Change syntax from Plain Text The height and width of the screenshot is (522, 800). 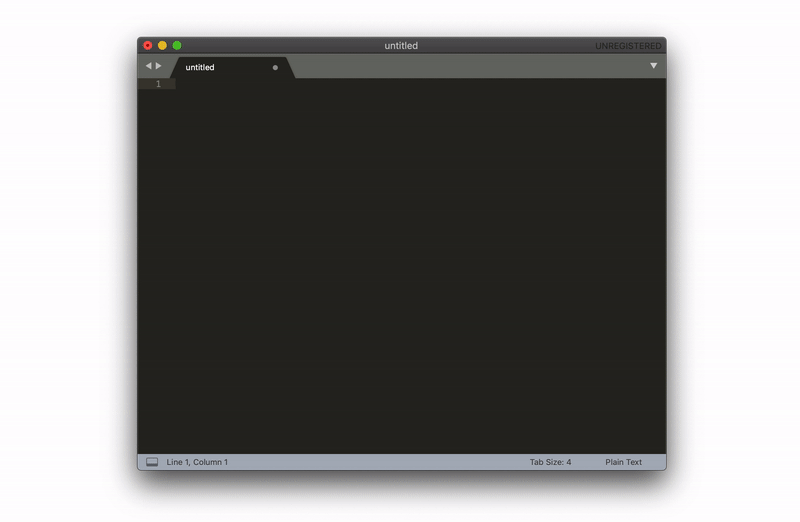[623, 462]
